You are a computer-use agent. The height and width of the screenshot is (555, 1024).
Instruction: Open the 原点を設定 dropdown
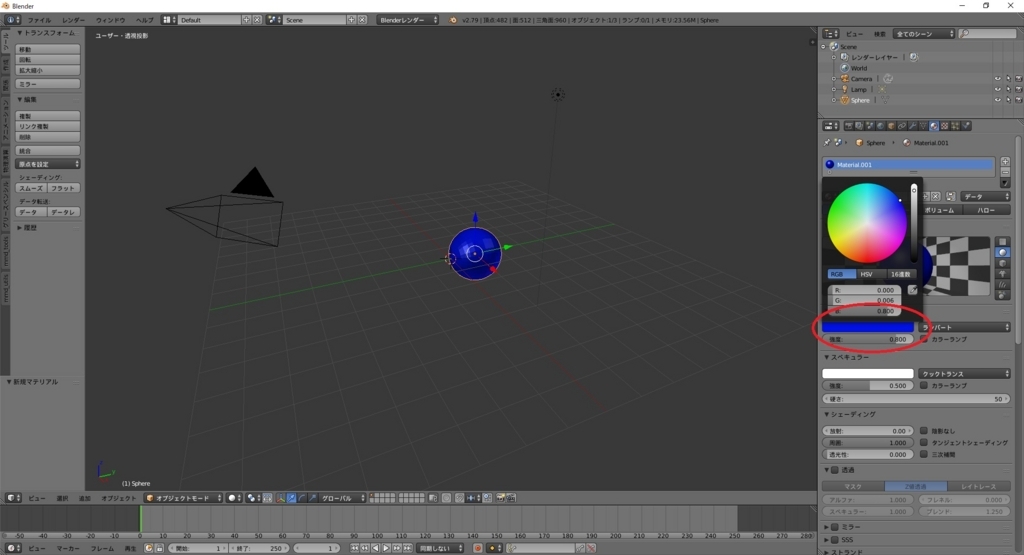tap(48, 164)
